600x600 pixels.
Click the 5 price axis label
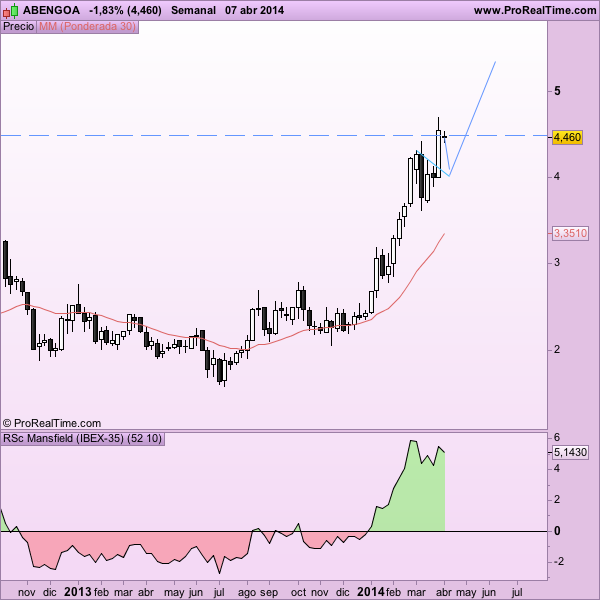tap(558, 91)
